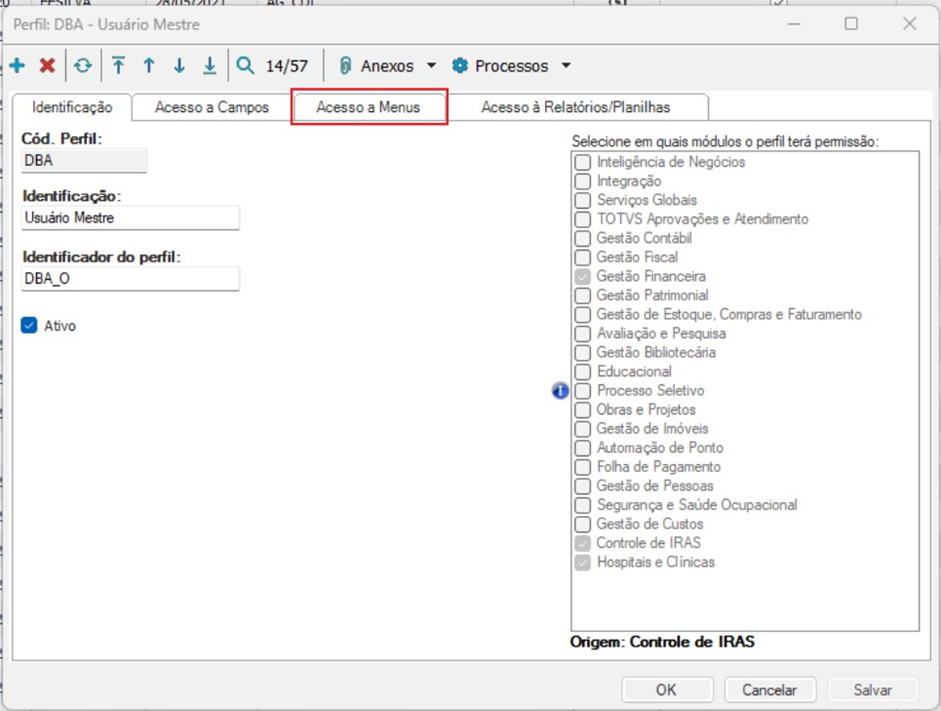Click the info icon beside Processo Seletivo
This screenshot has height=711, width=941.
click(566, 390)
